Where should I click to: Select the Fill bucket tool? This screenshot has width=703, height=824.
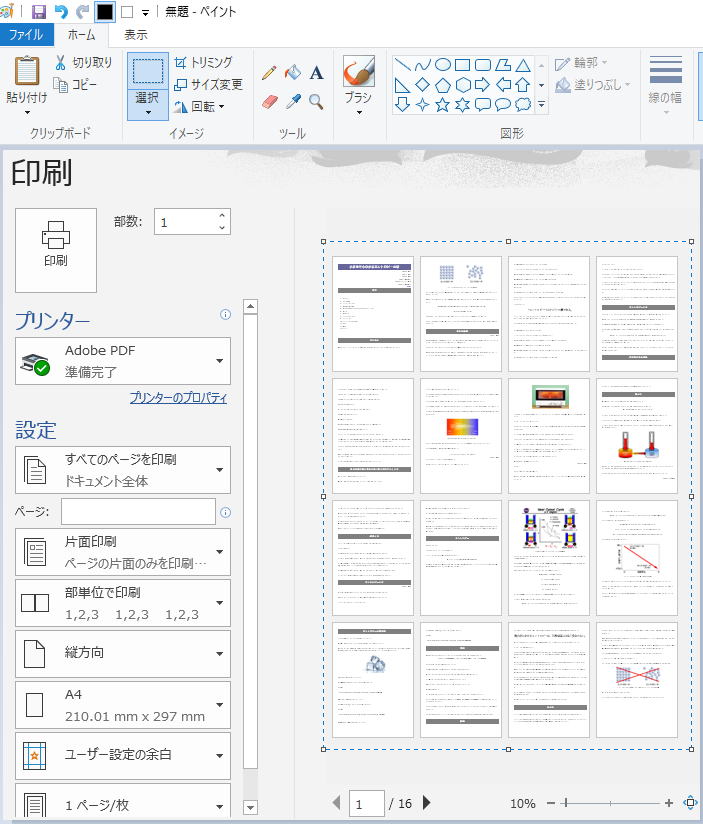pos(292,73)
